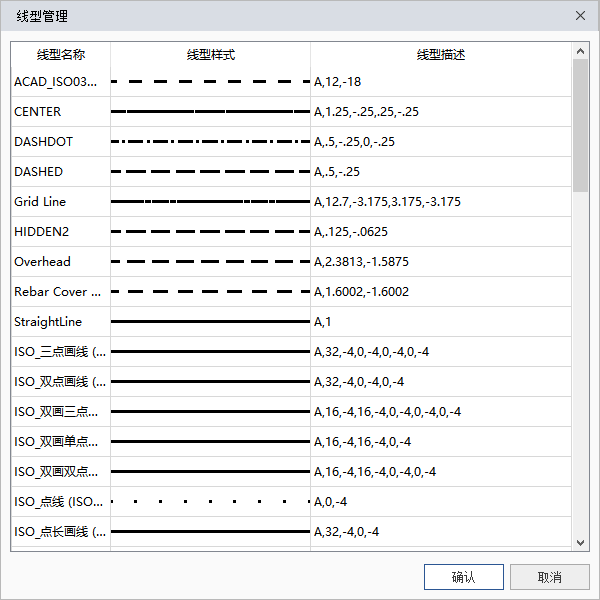This screenshot has width=600, height=600.
Task: Click the HIDDEN2 line style preview
Action: click(210, 232)
